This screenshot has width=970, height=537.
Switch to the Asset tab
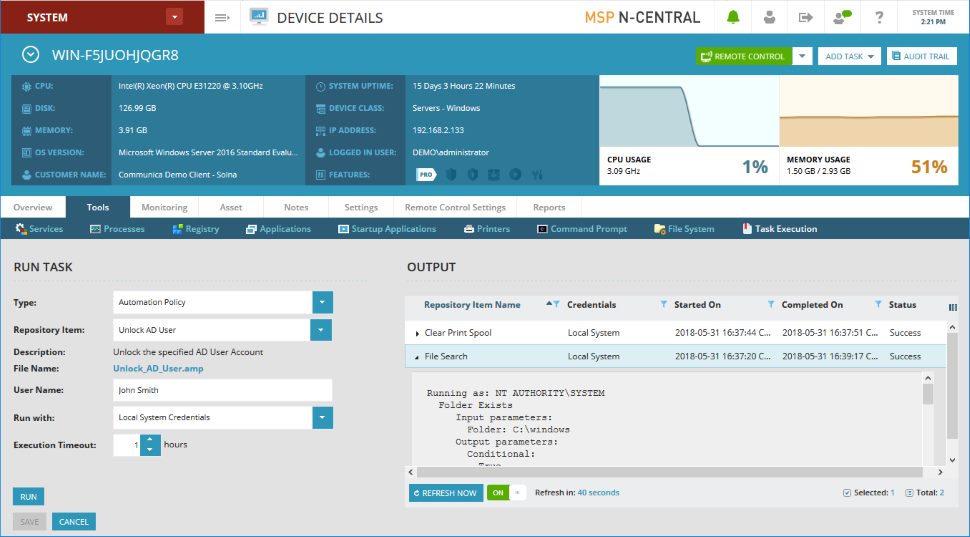tap(231, 207)
